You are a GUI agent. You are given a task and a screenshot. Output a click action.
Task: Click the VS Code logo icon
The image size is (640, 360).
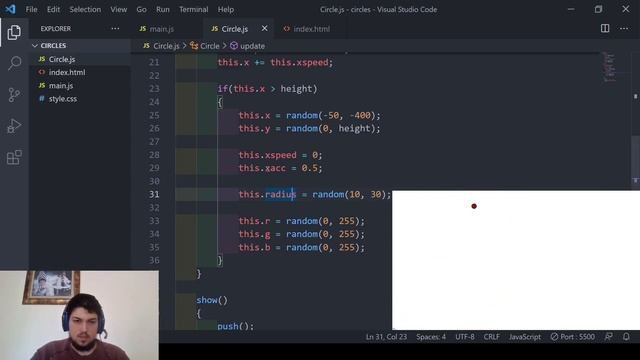(10, 9)
